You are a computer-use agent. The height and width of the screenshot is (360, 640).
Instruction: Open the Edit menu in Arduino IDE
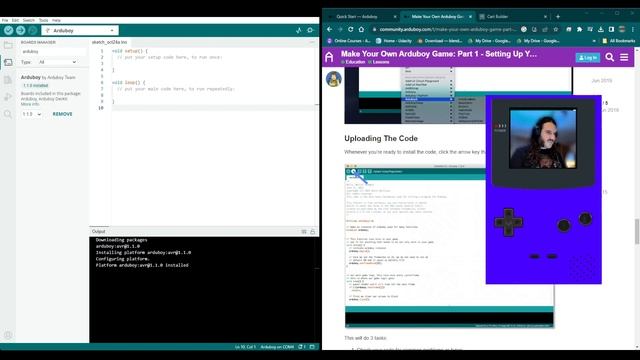pyautogui.click(x=15, y=20)
